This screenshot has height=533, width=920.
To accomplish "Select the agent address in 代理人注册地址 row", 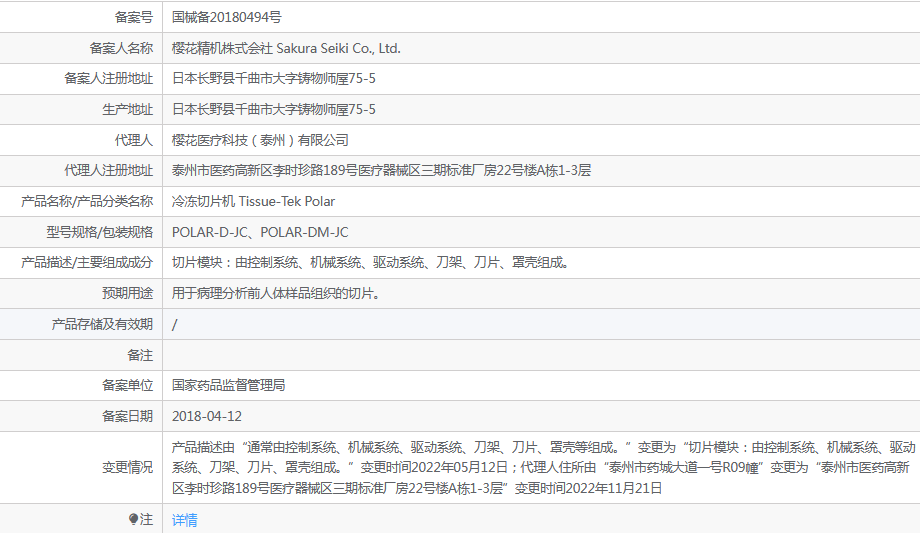I will tap(381, 171).
